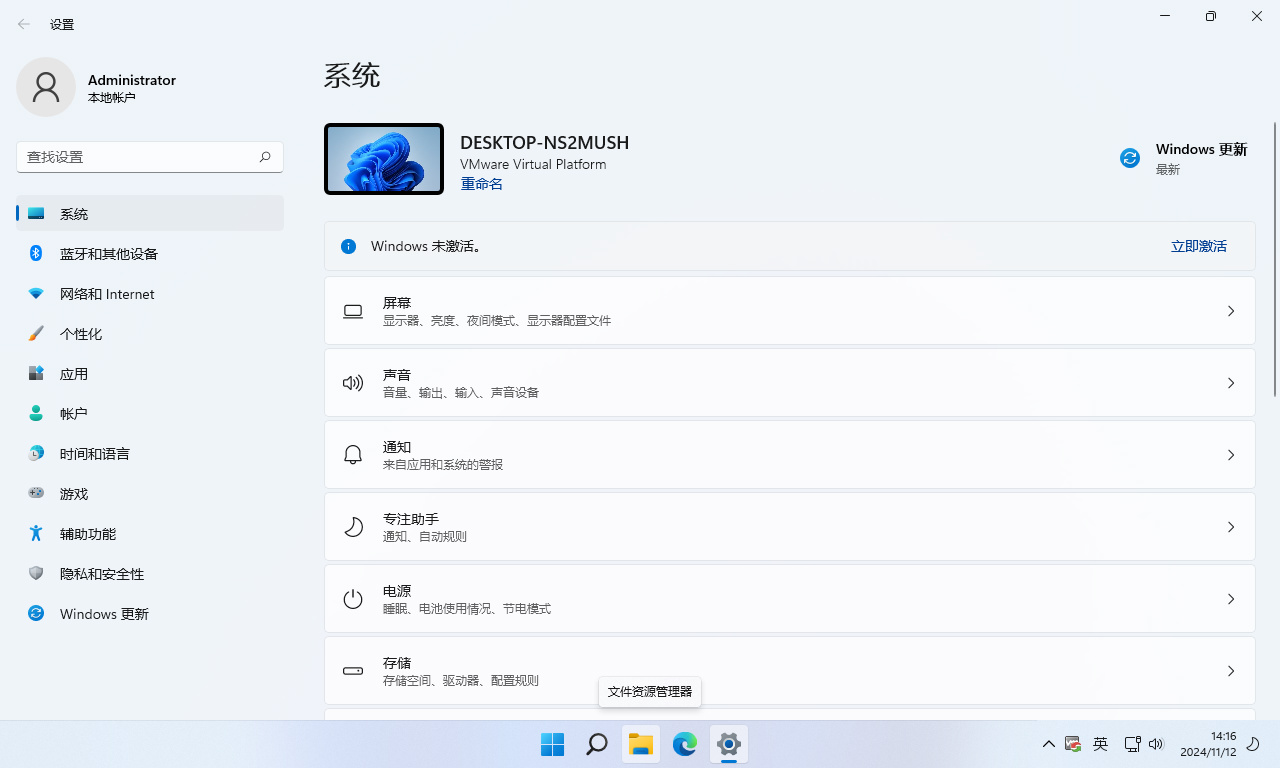The height and width of the screenshot is (768, 1280).
Task: Expand the 电源 row chevron
Action: (1231, 599)
